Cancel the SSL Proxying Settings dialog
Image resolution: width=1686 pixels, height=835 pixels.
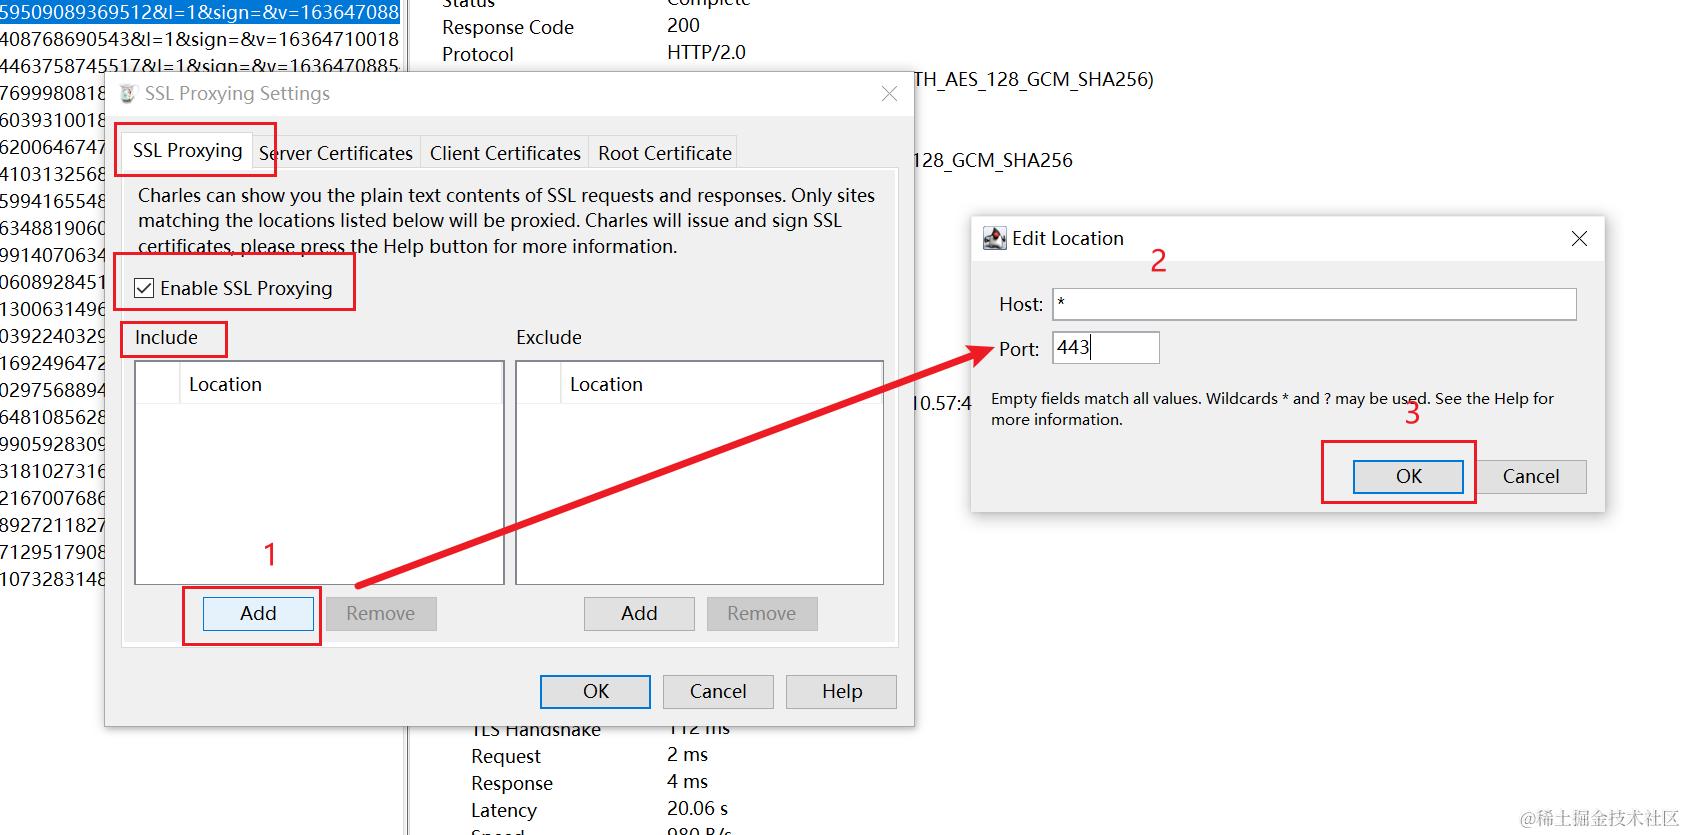tap(718, 691)
